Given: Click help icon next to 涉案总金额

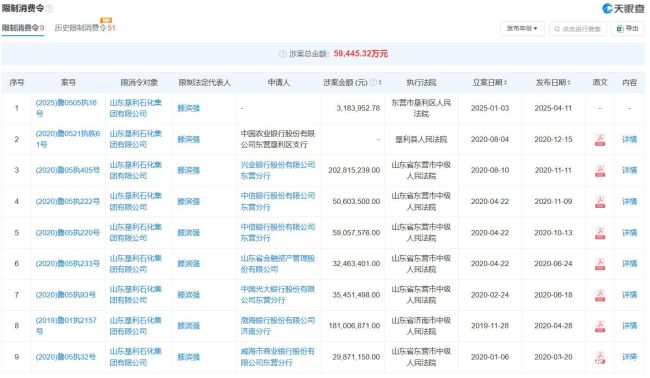Looking at the screenshot, I should tap(283, 54).
